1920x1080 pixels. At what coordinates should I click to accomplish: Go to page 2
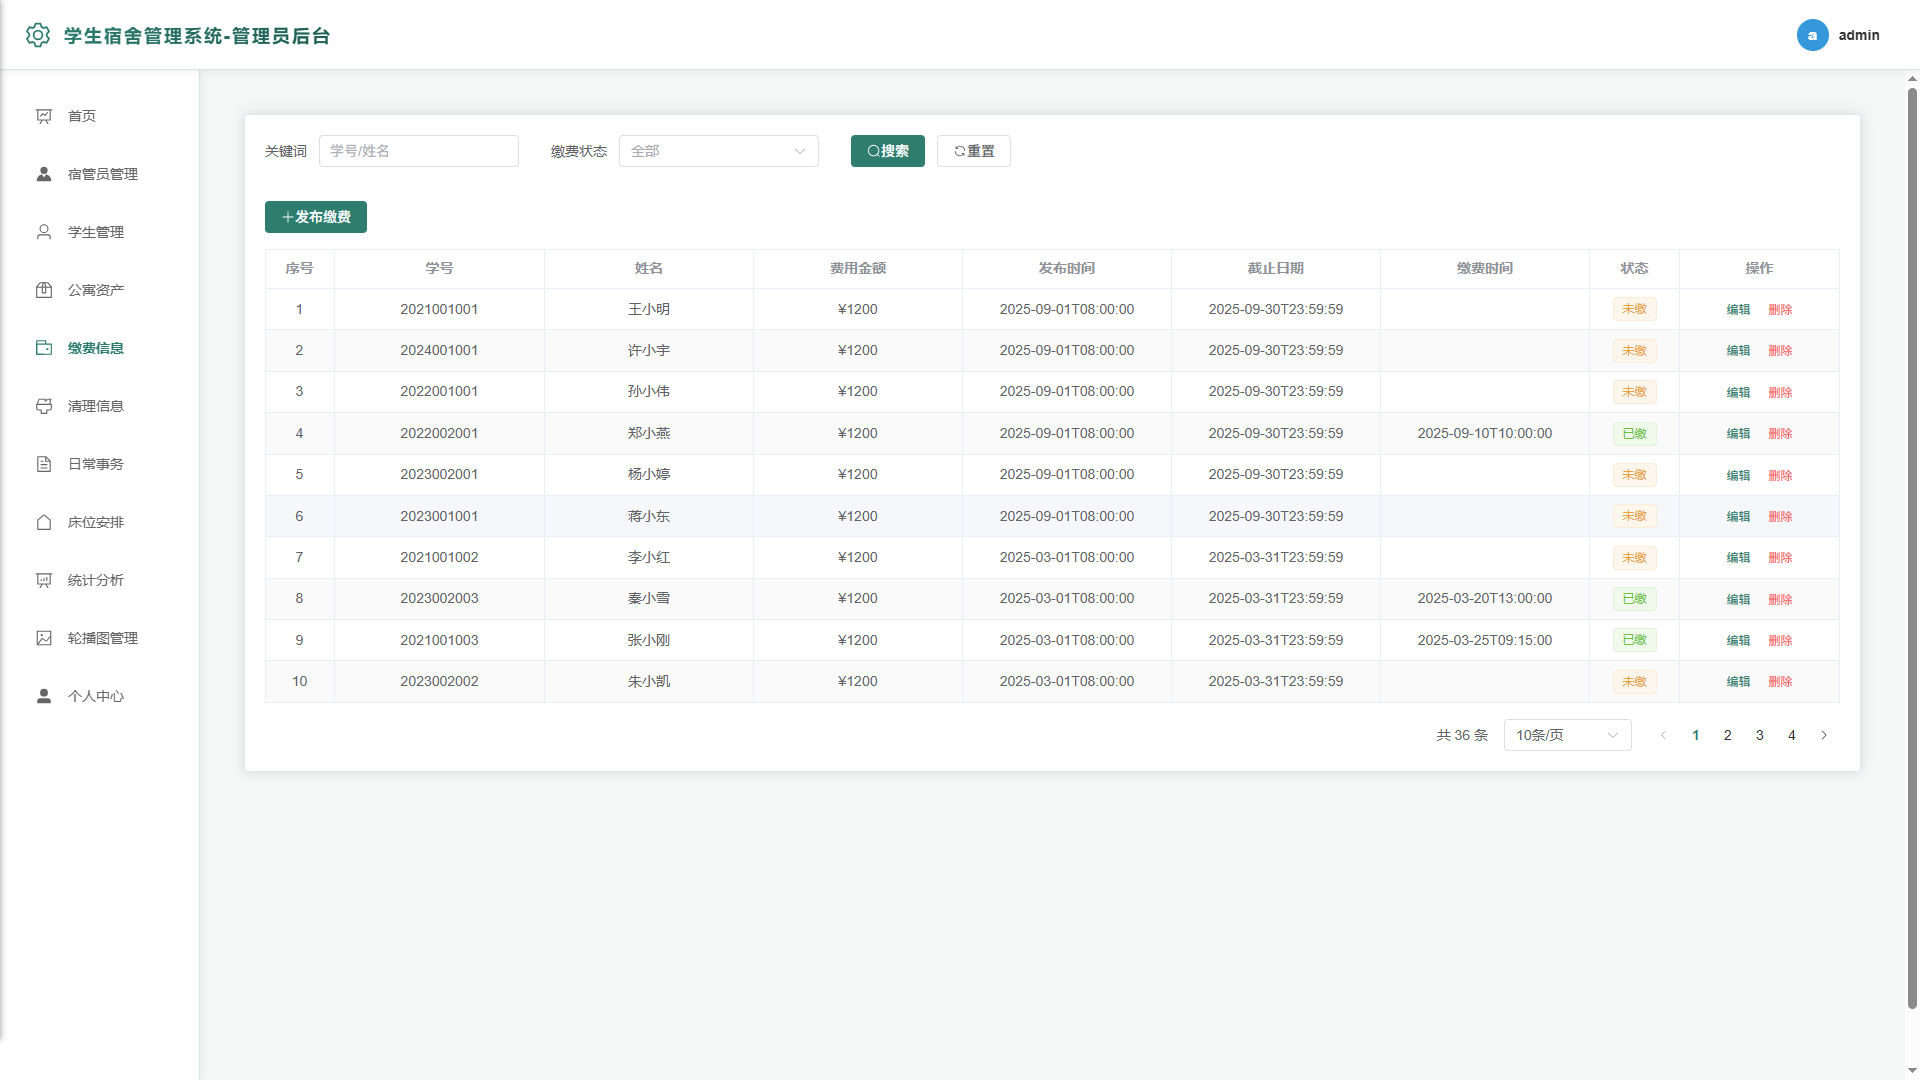pos(1728,735)
